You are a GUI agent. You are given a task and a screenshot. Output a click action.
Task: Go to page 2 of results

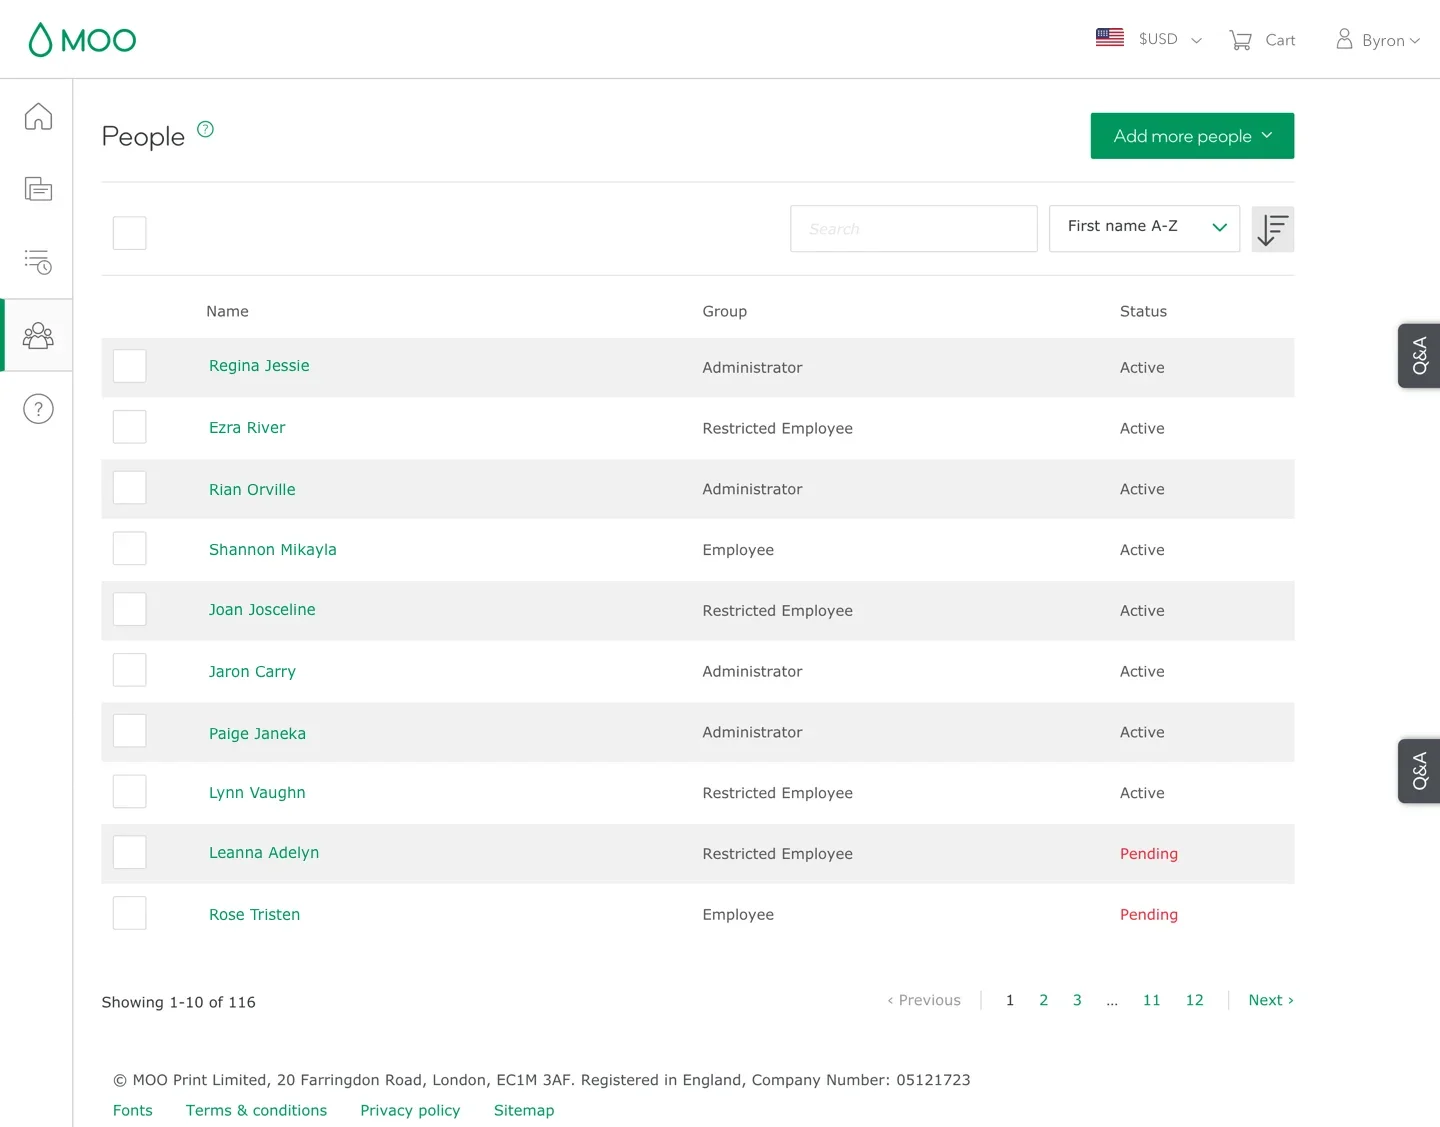(1044, 1000)
